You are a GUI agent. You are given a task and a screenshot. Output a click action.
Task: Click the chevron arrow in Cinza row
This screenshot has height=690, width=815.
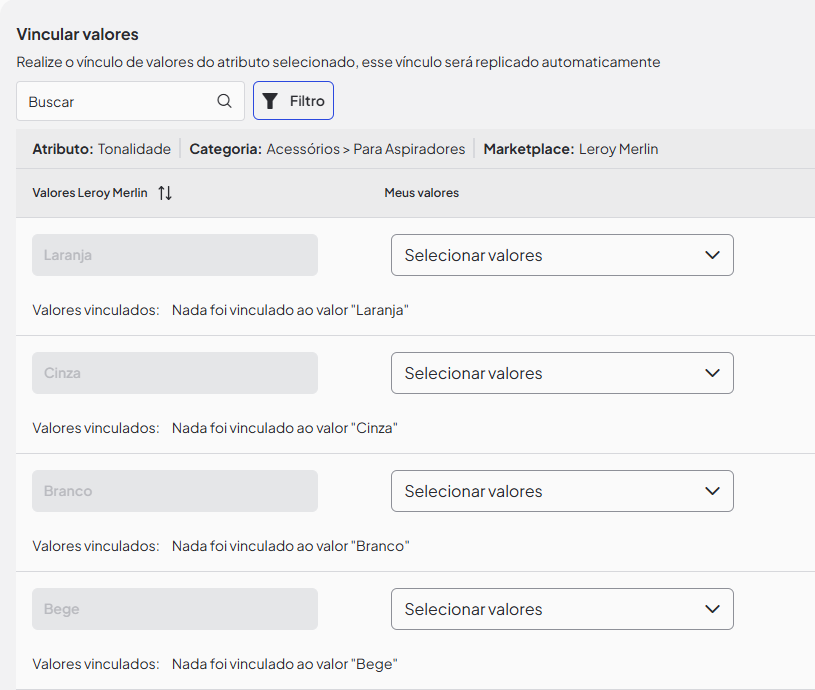pyautogui.click(x=712, y=373)
